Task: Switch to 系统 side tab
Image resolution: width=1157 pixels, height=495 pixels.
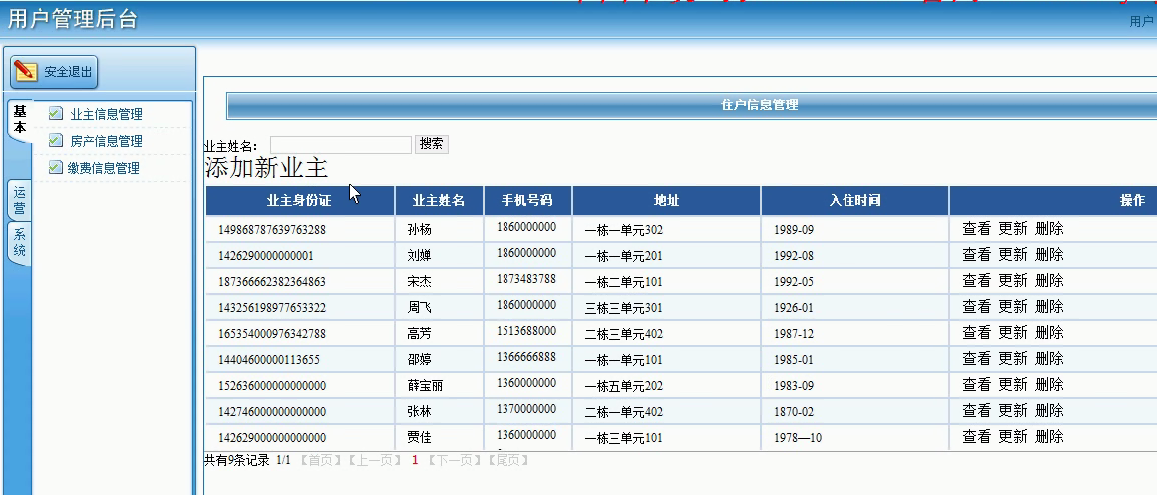Action: pyautogui.click(x=20, y=243)
